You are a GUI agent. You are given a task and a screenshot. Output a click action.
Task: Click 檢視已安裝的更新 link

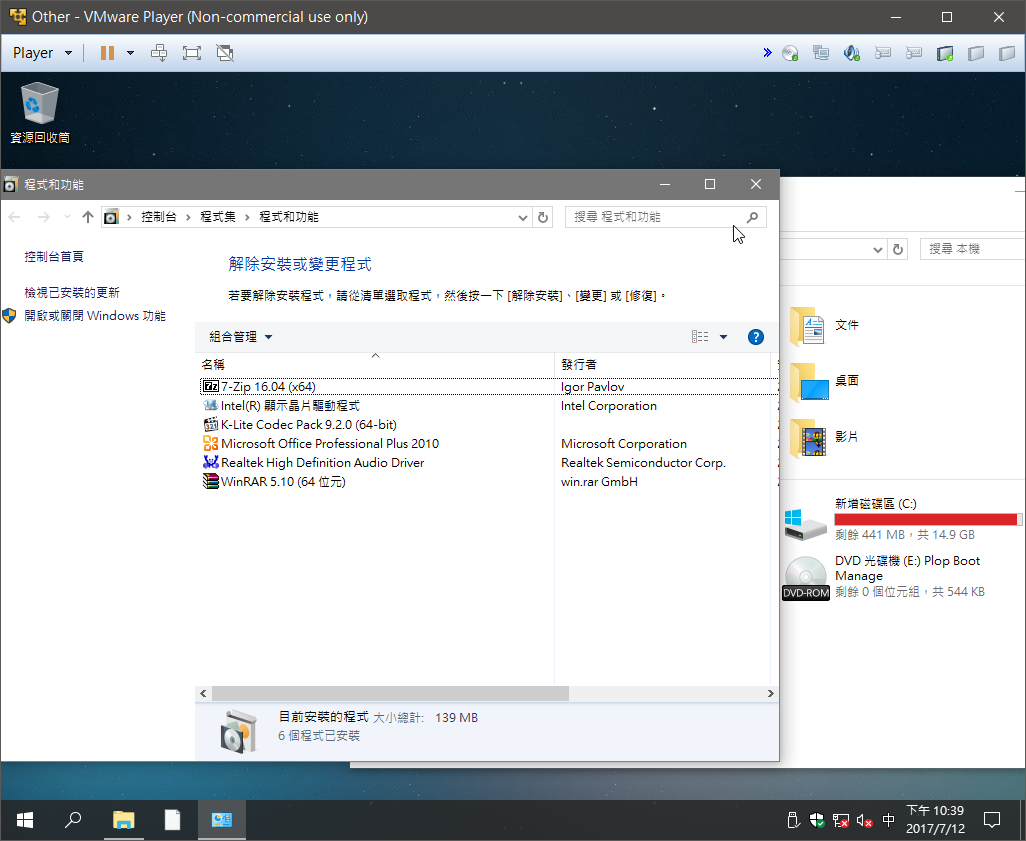(x=72, y=293)
